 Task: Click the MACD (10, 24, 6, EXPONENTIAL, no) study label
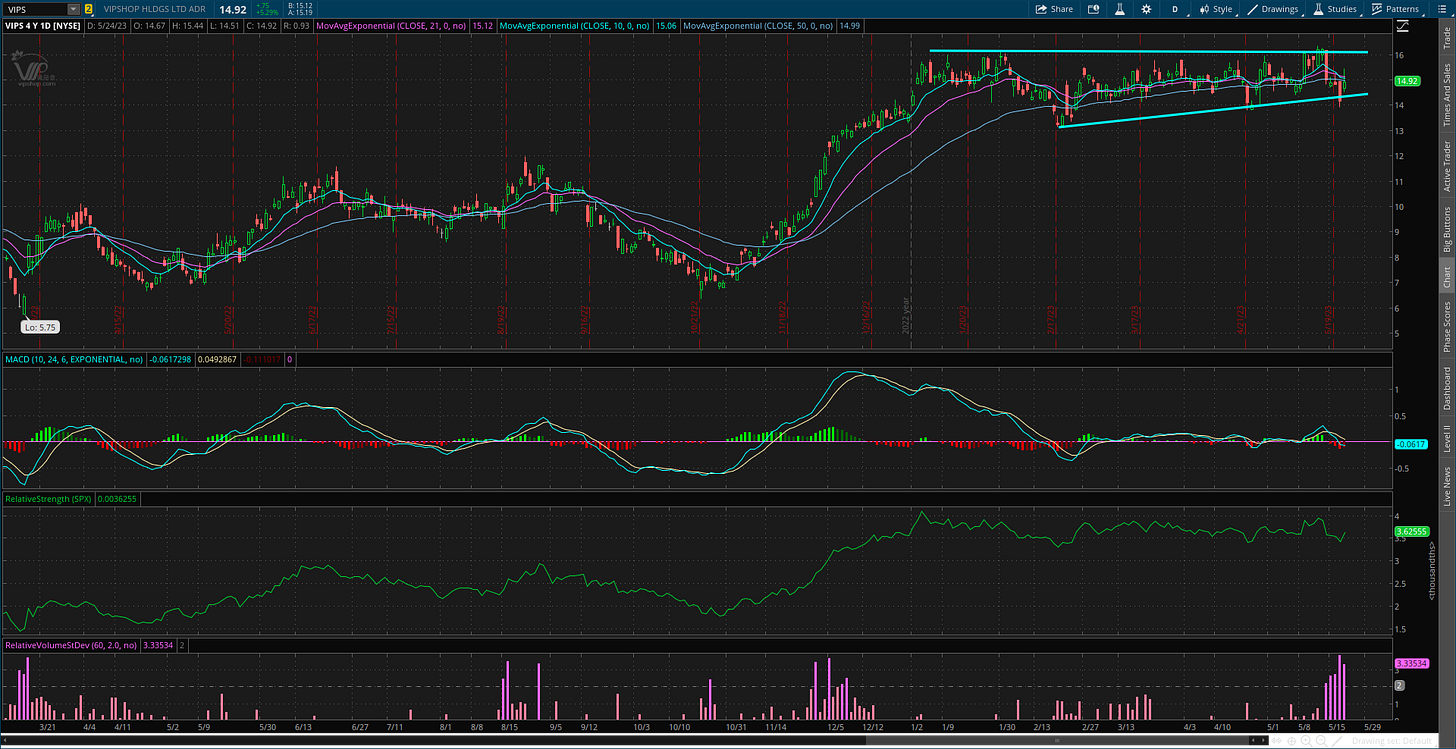[73, 358]
